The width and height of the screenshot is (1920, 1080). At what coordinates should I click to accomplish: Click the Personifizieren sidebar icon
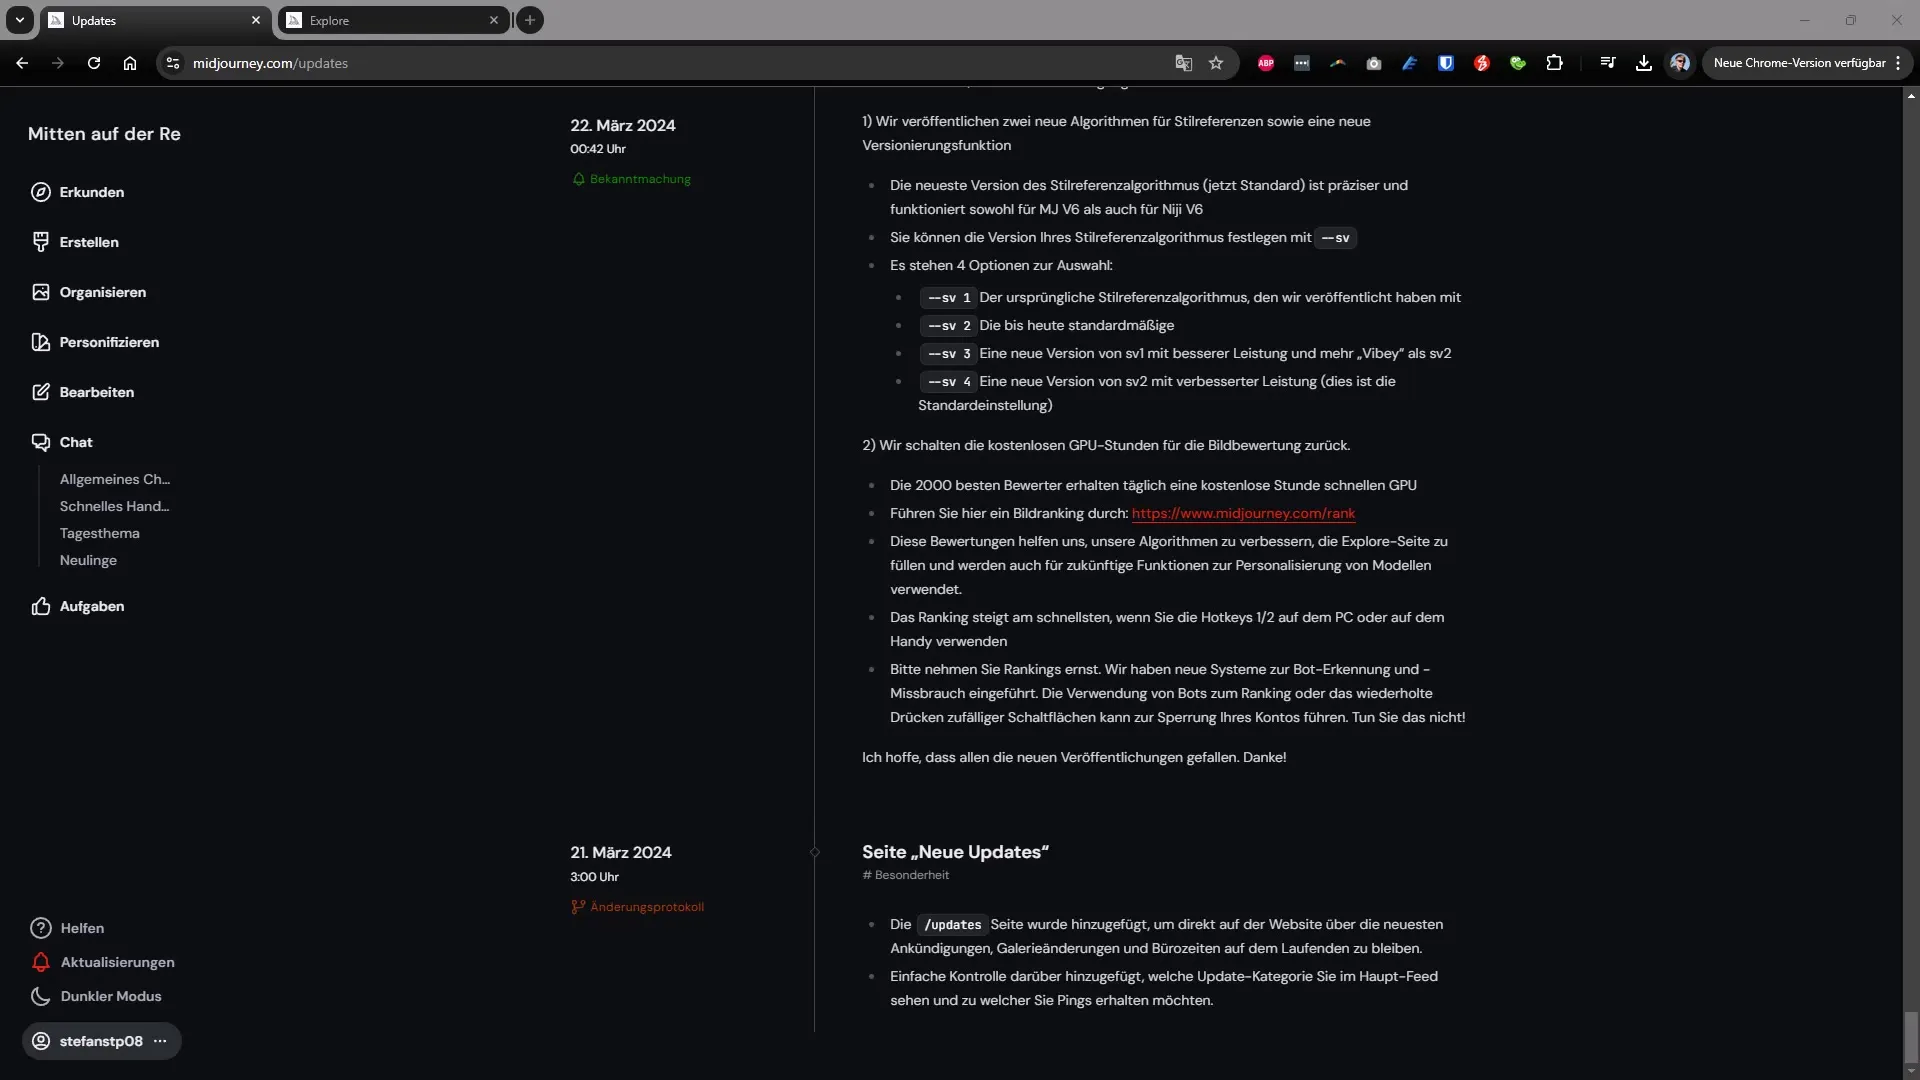tap(40, 342)
